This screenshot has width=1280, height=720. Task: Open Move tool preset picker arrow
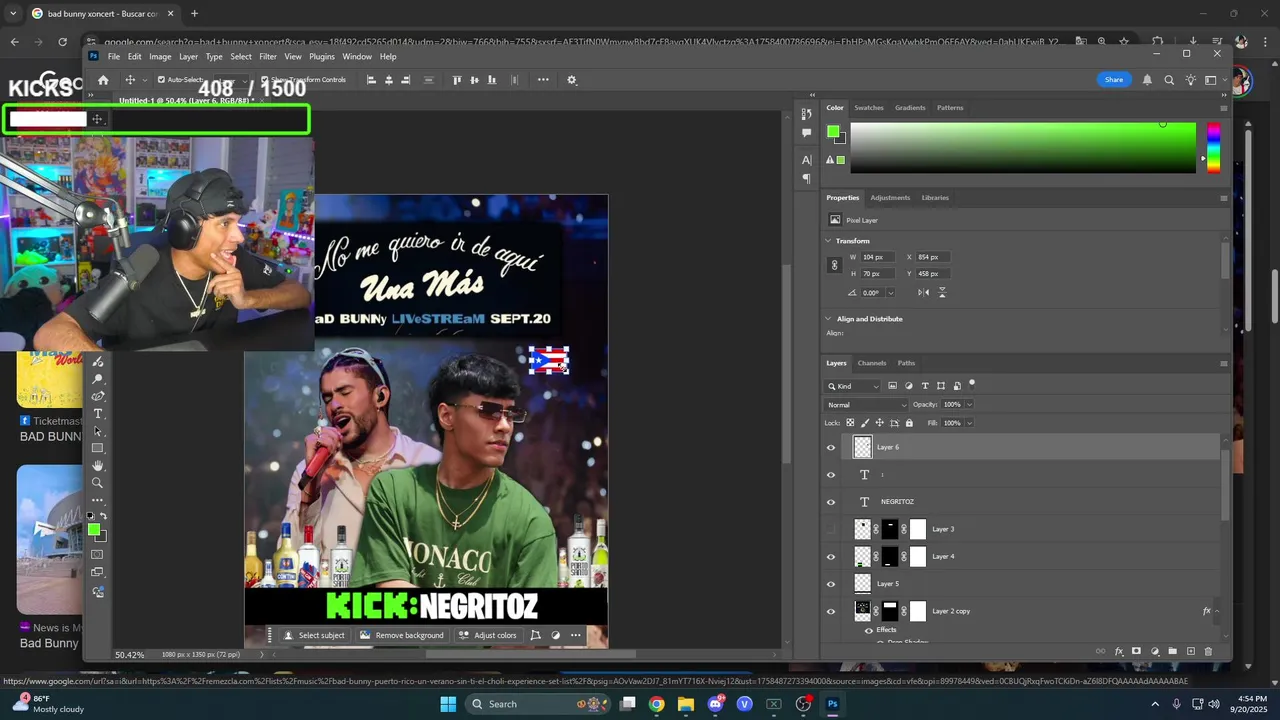pos(145,80)
